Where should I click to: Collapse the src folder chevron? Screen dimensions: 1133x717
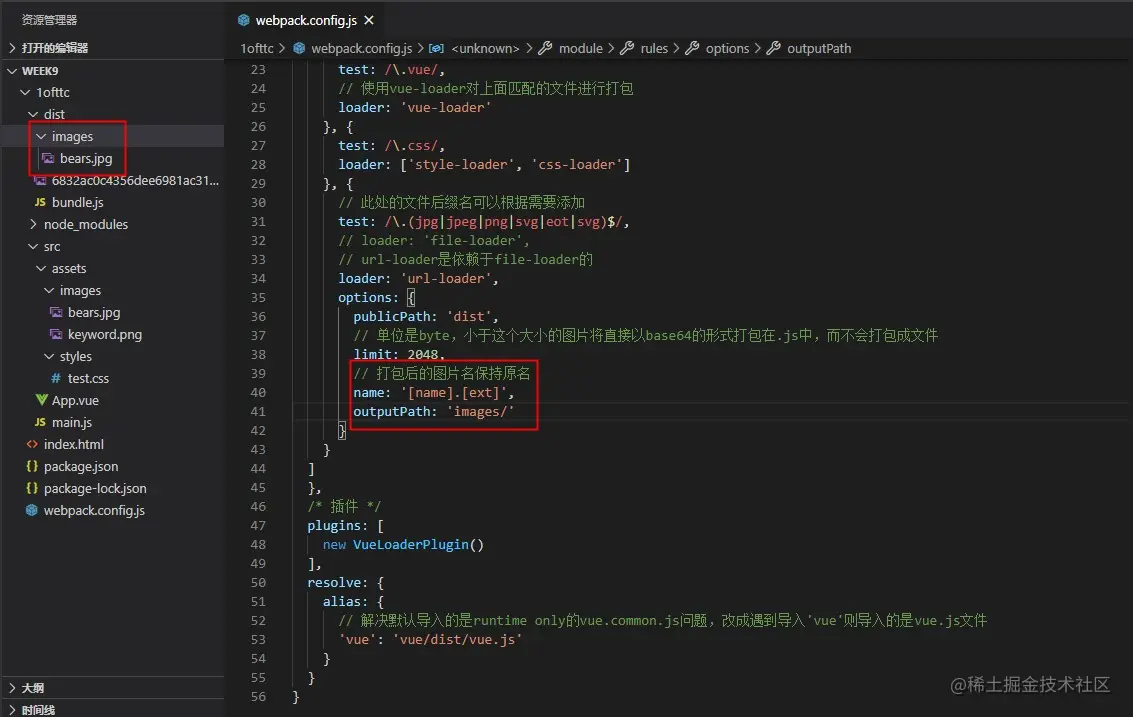coord(33,246)
